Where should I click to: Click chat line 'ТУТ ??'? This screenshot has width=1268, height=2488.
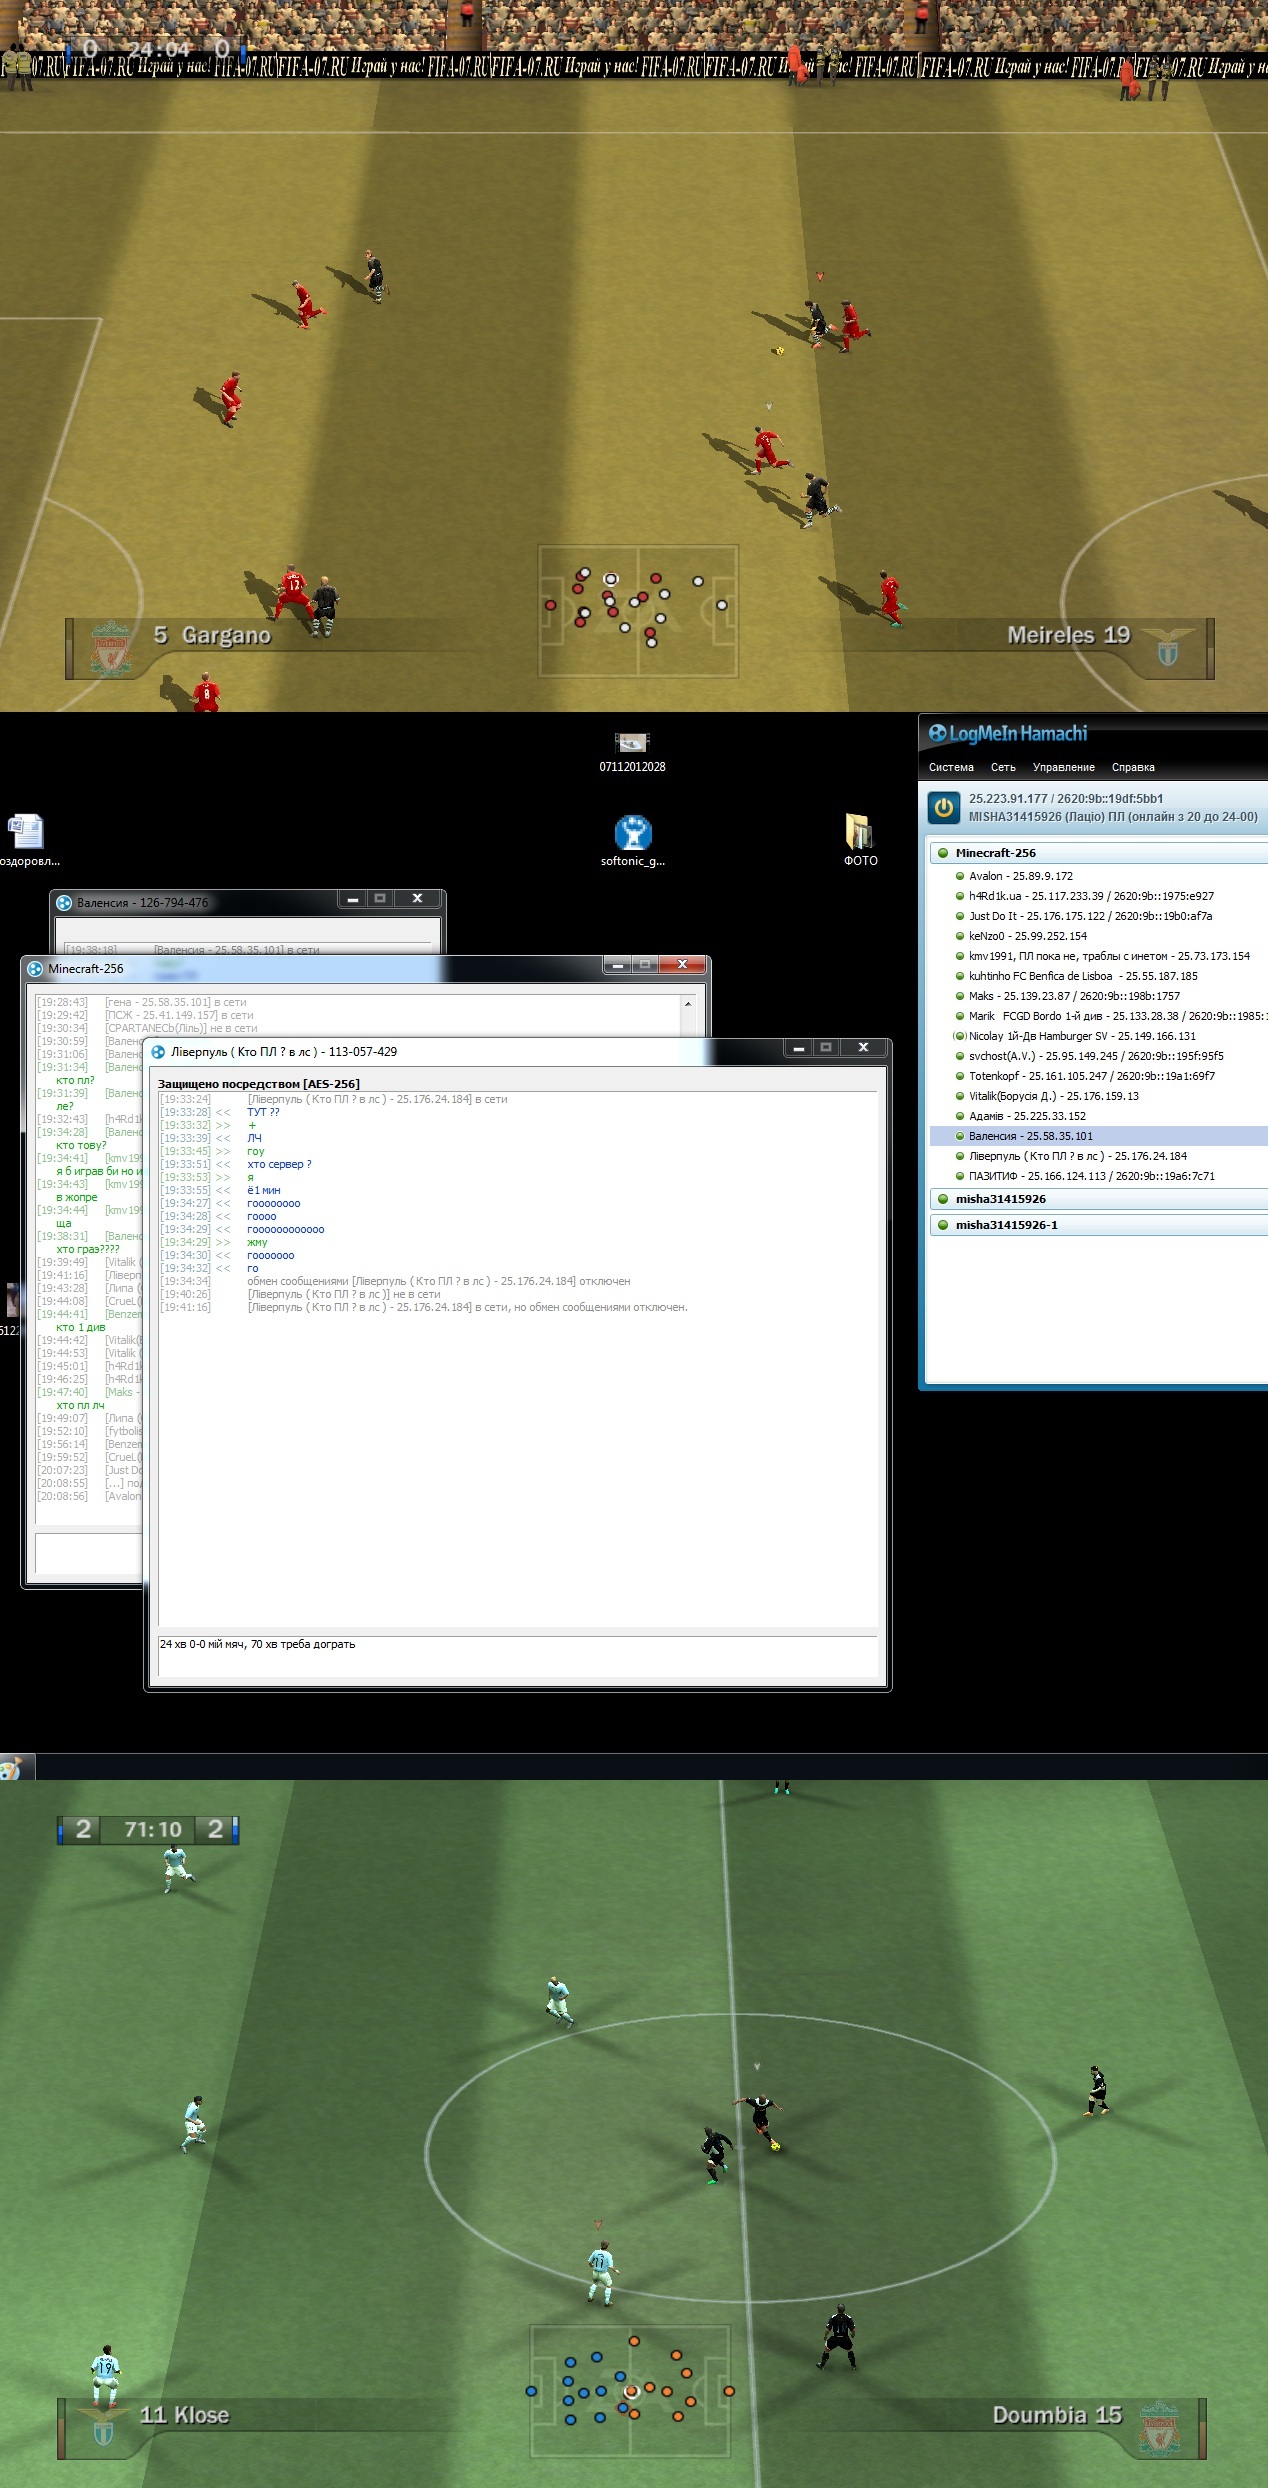click(x=263, y=1112)
